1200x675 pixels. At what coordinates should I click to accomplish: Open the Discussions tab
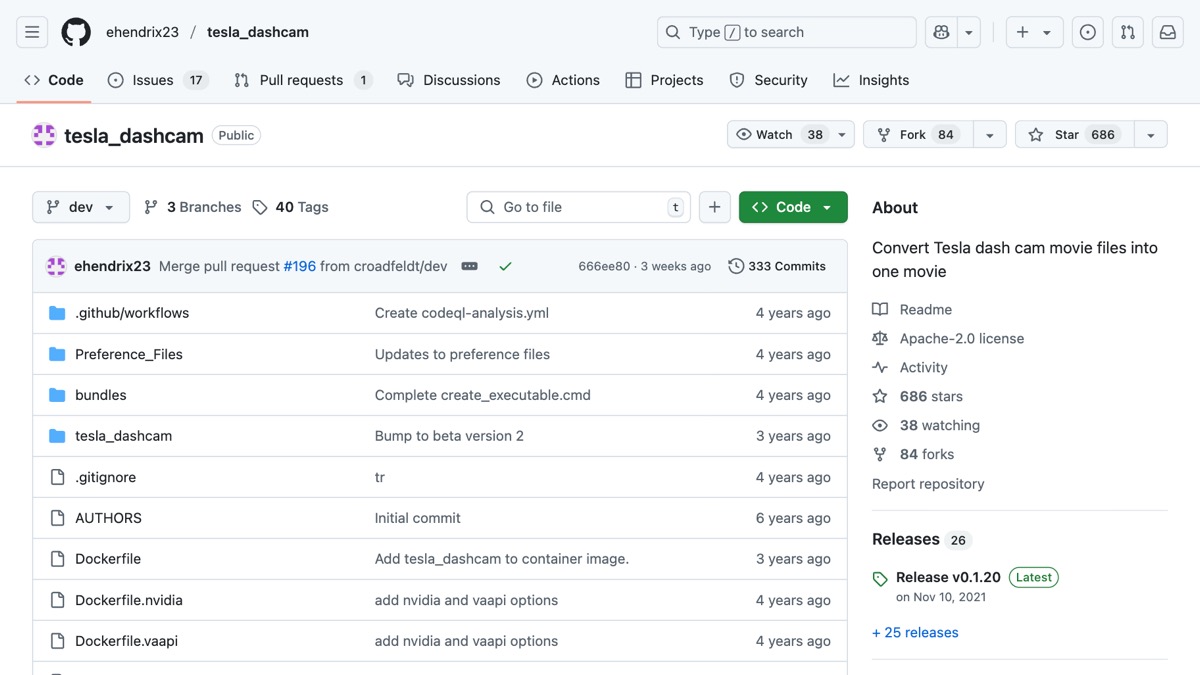pos(449,80)
